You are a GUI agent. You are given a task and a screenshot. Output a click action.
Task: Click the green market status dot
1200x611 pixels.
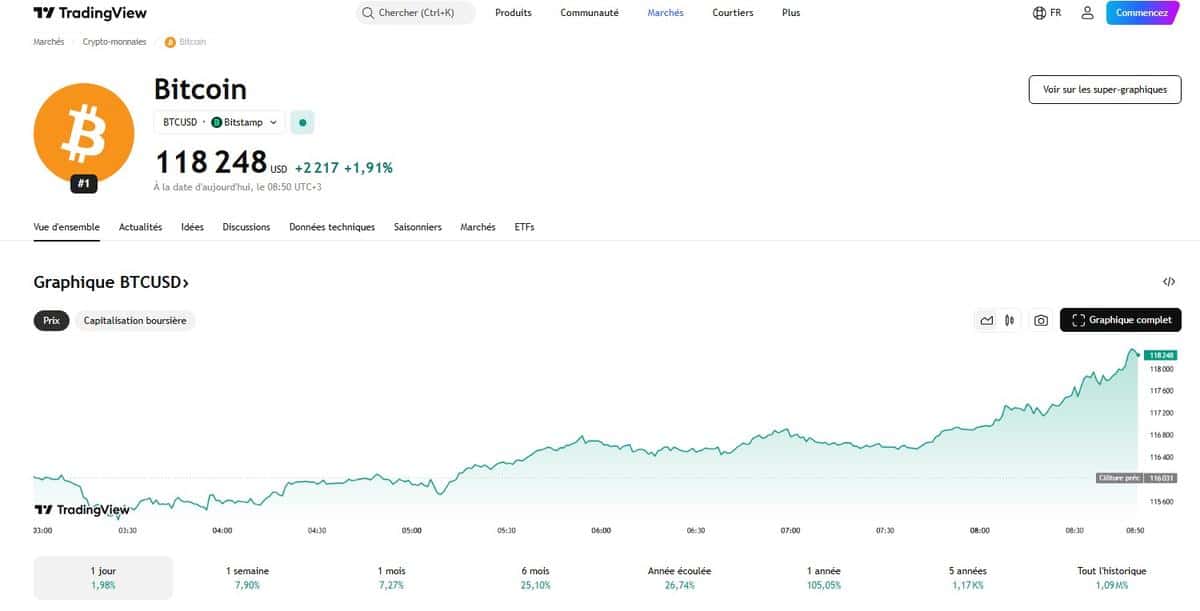[x=303, y=122]
